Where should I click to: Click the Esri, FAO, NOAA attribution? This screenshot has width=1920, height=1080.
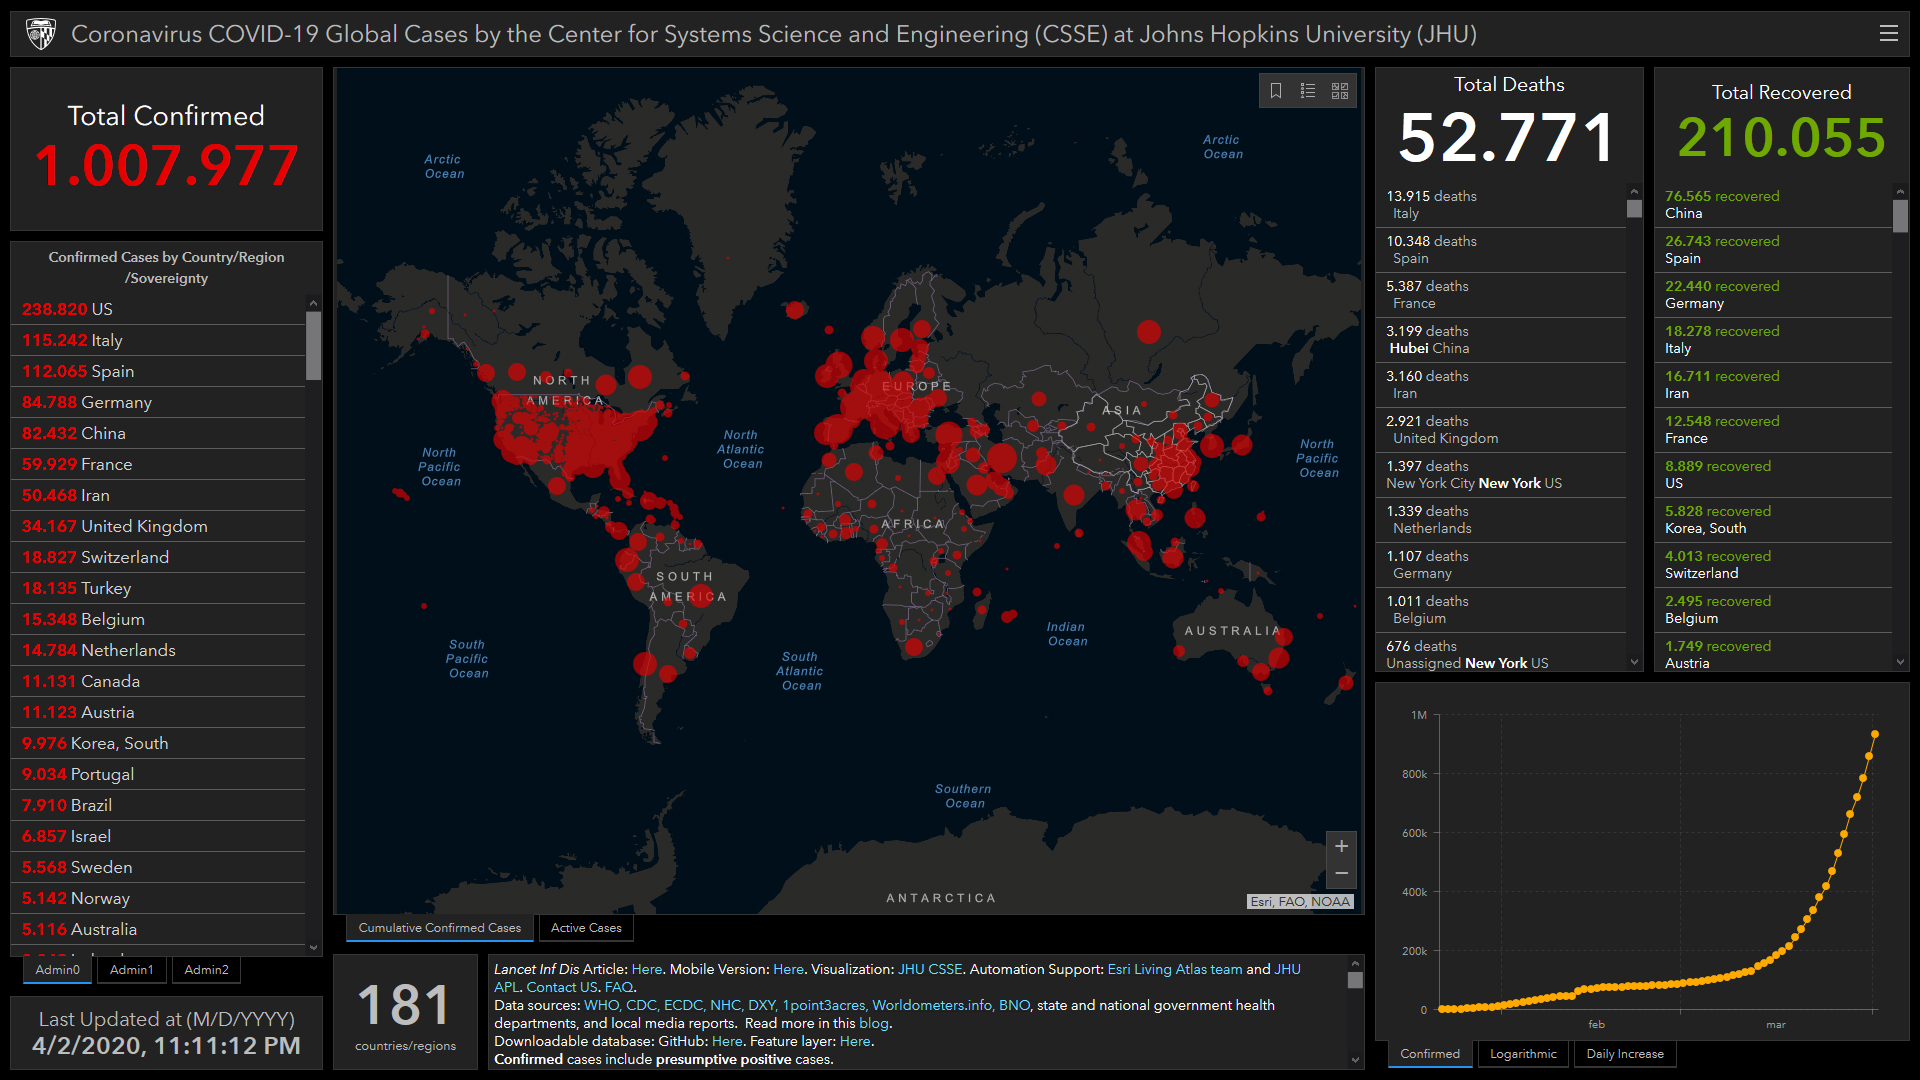(x=1300, y=901)
